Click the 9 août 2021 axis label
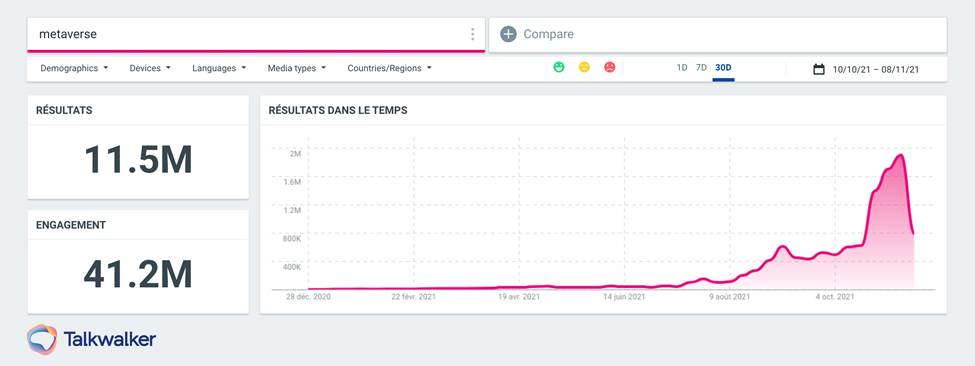Viewport: 975px width, 366px height. (x=730, y=297)
